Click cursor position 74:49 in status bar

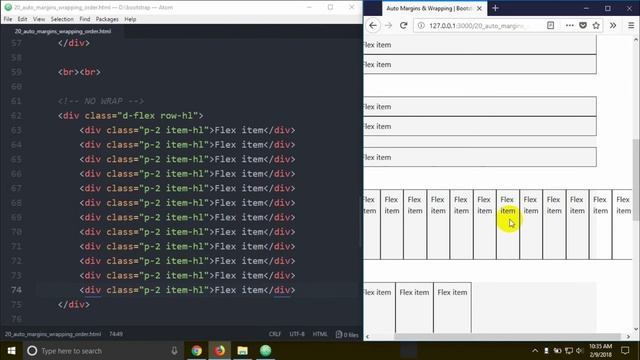coord(116,334)
